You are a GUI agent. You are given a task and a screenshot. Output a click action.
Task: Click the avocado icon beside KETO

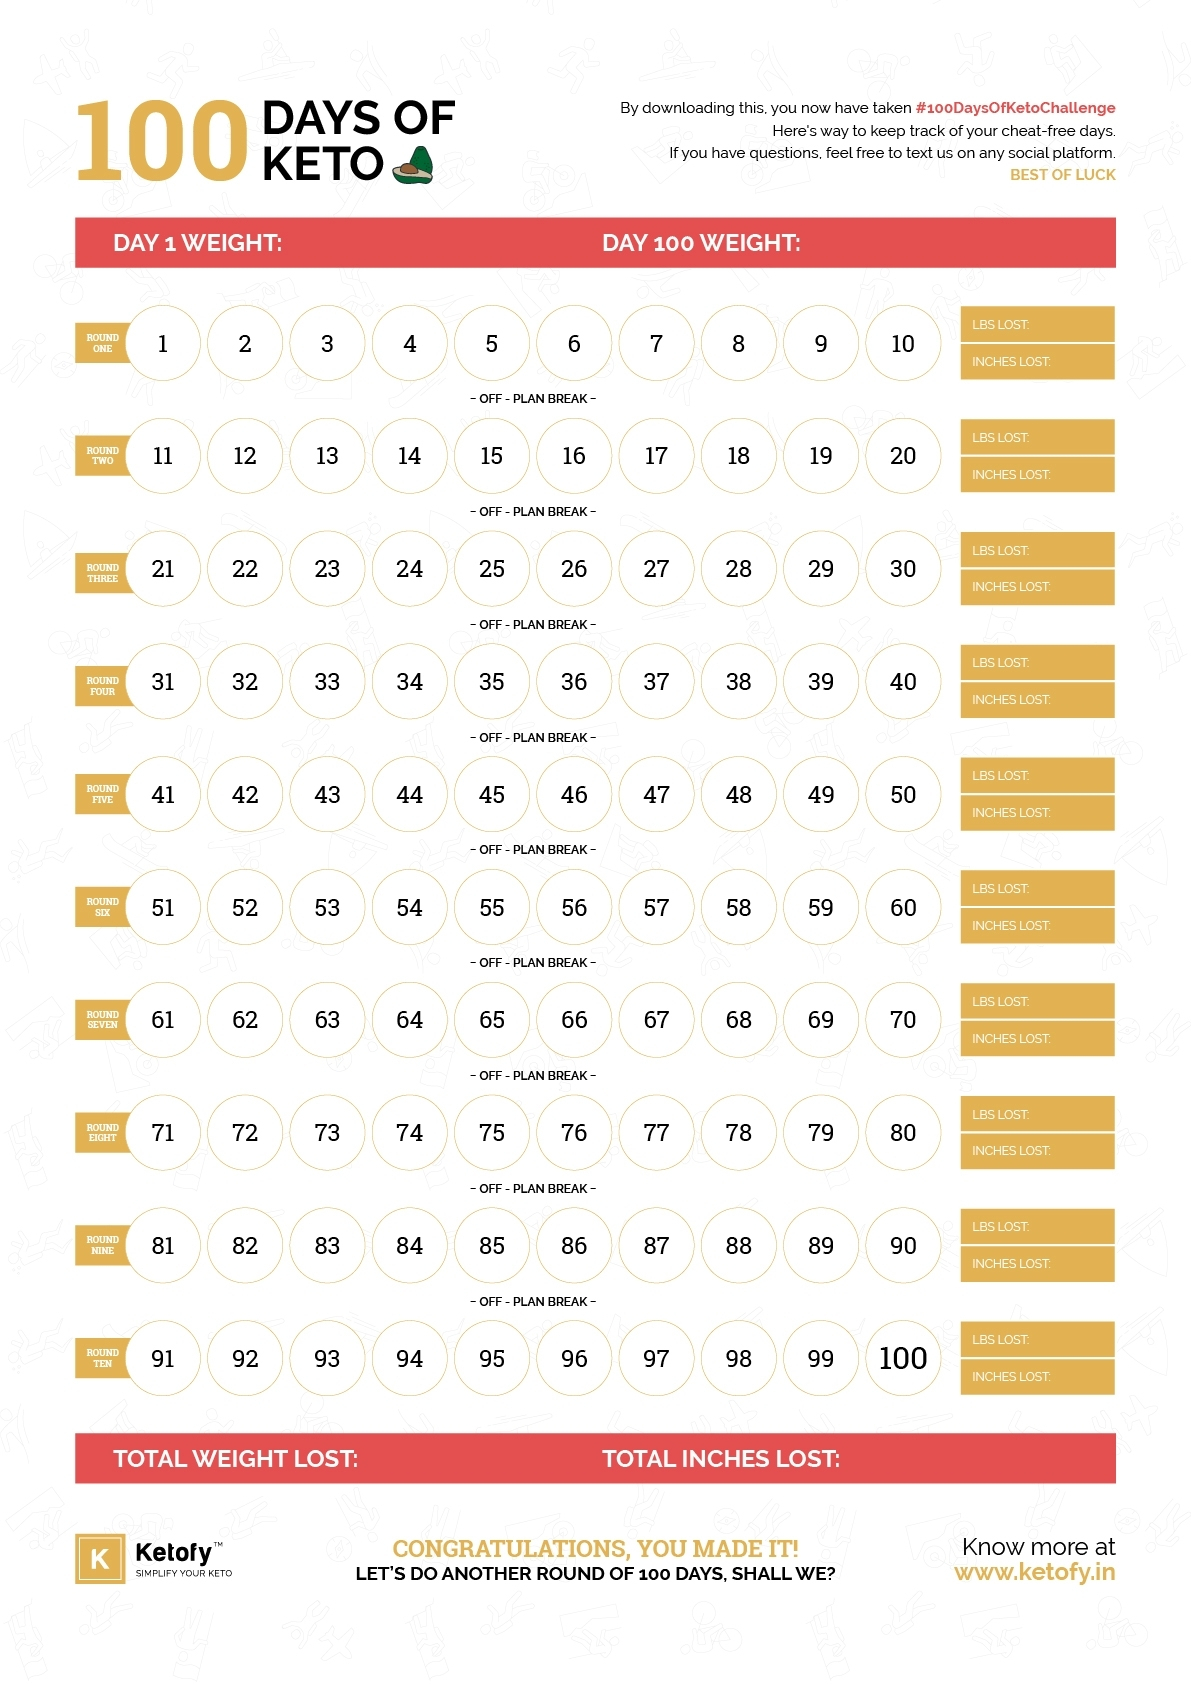point(413,165)
